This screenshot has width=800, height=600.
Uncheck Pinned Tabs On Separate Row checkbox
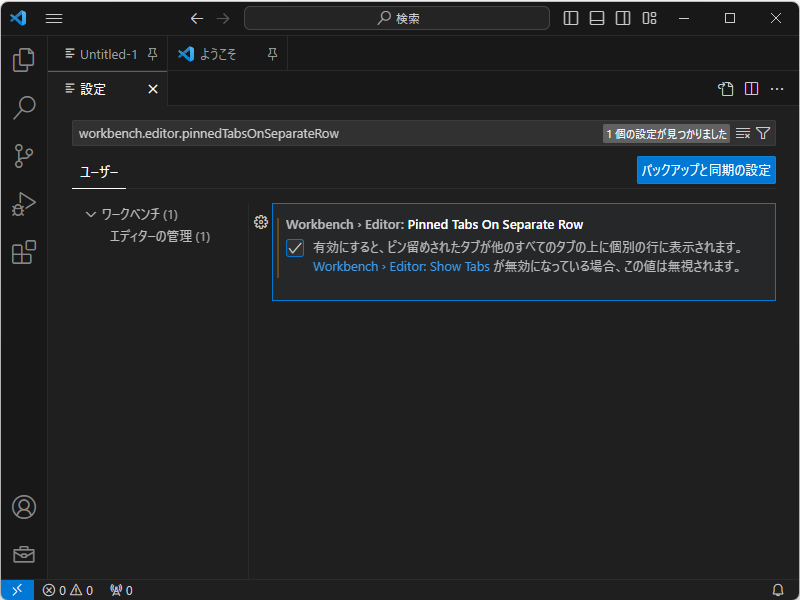pyautogui.click(x=295, y=248)
